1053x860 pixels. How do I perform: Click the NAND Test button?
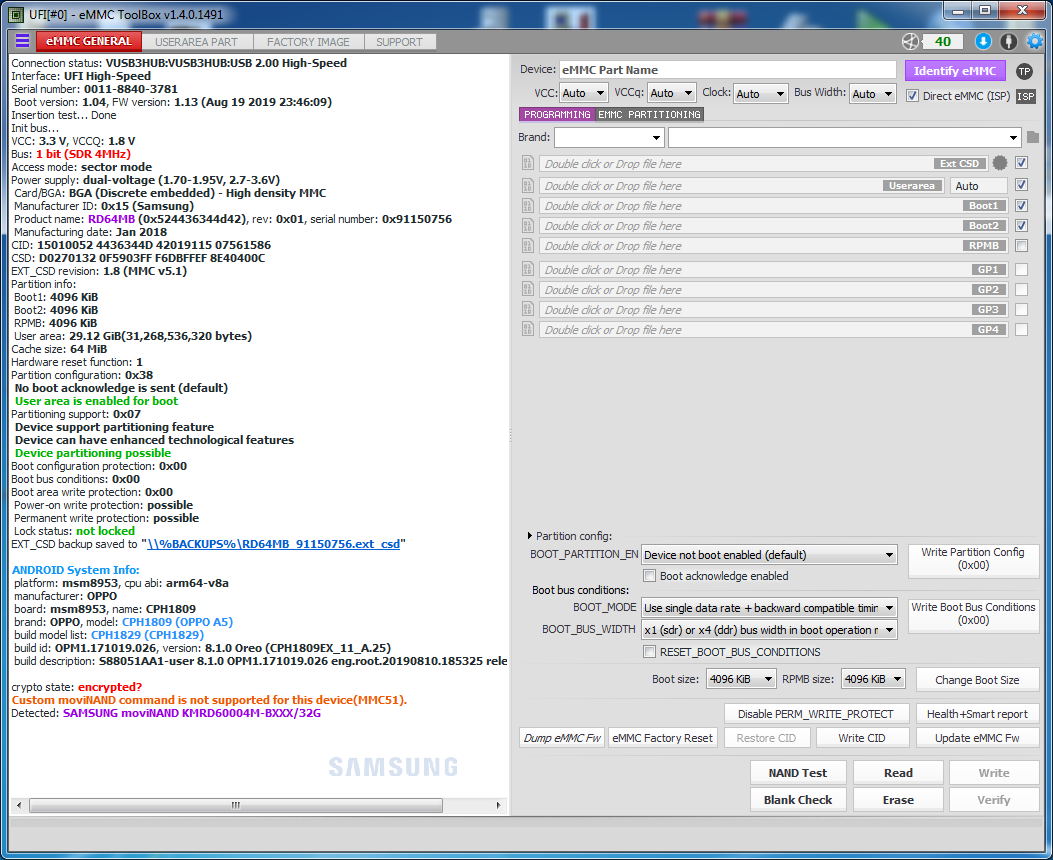click(798, 773)
